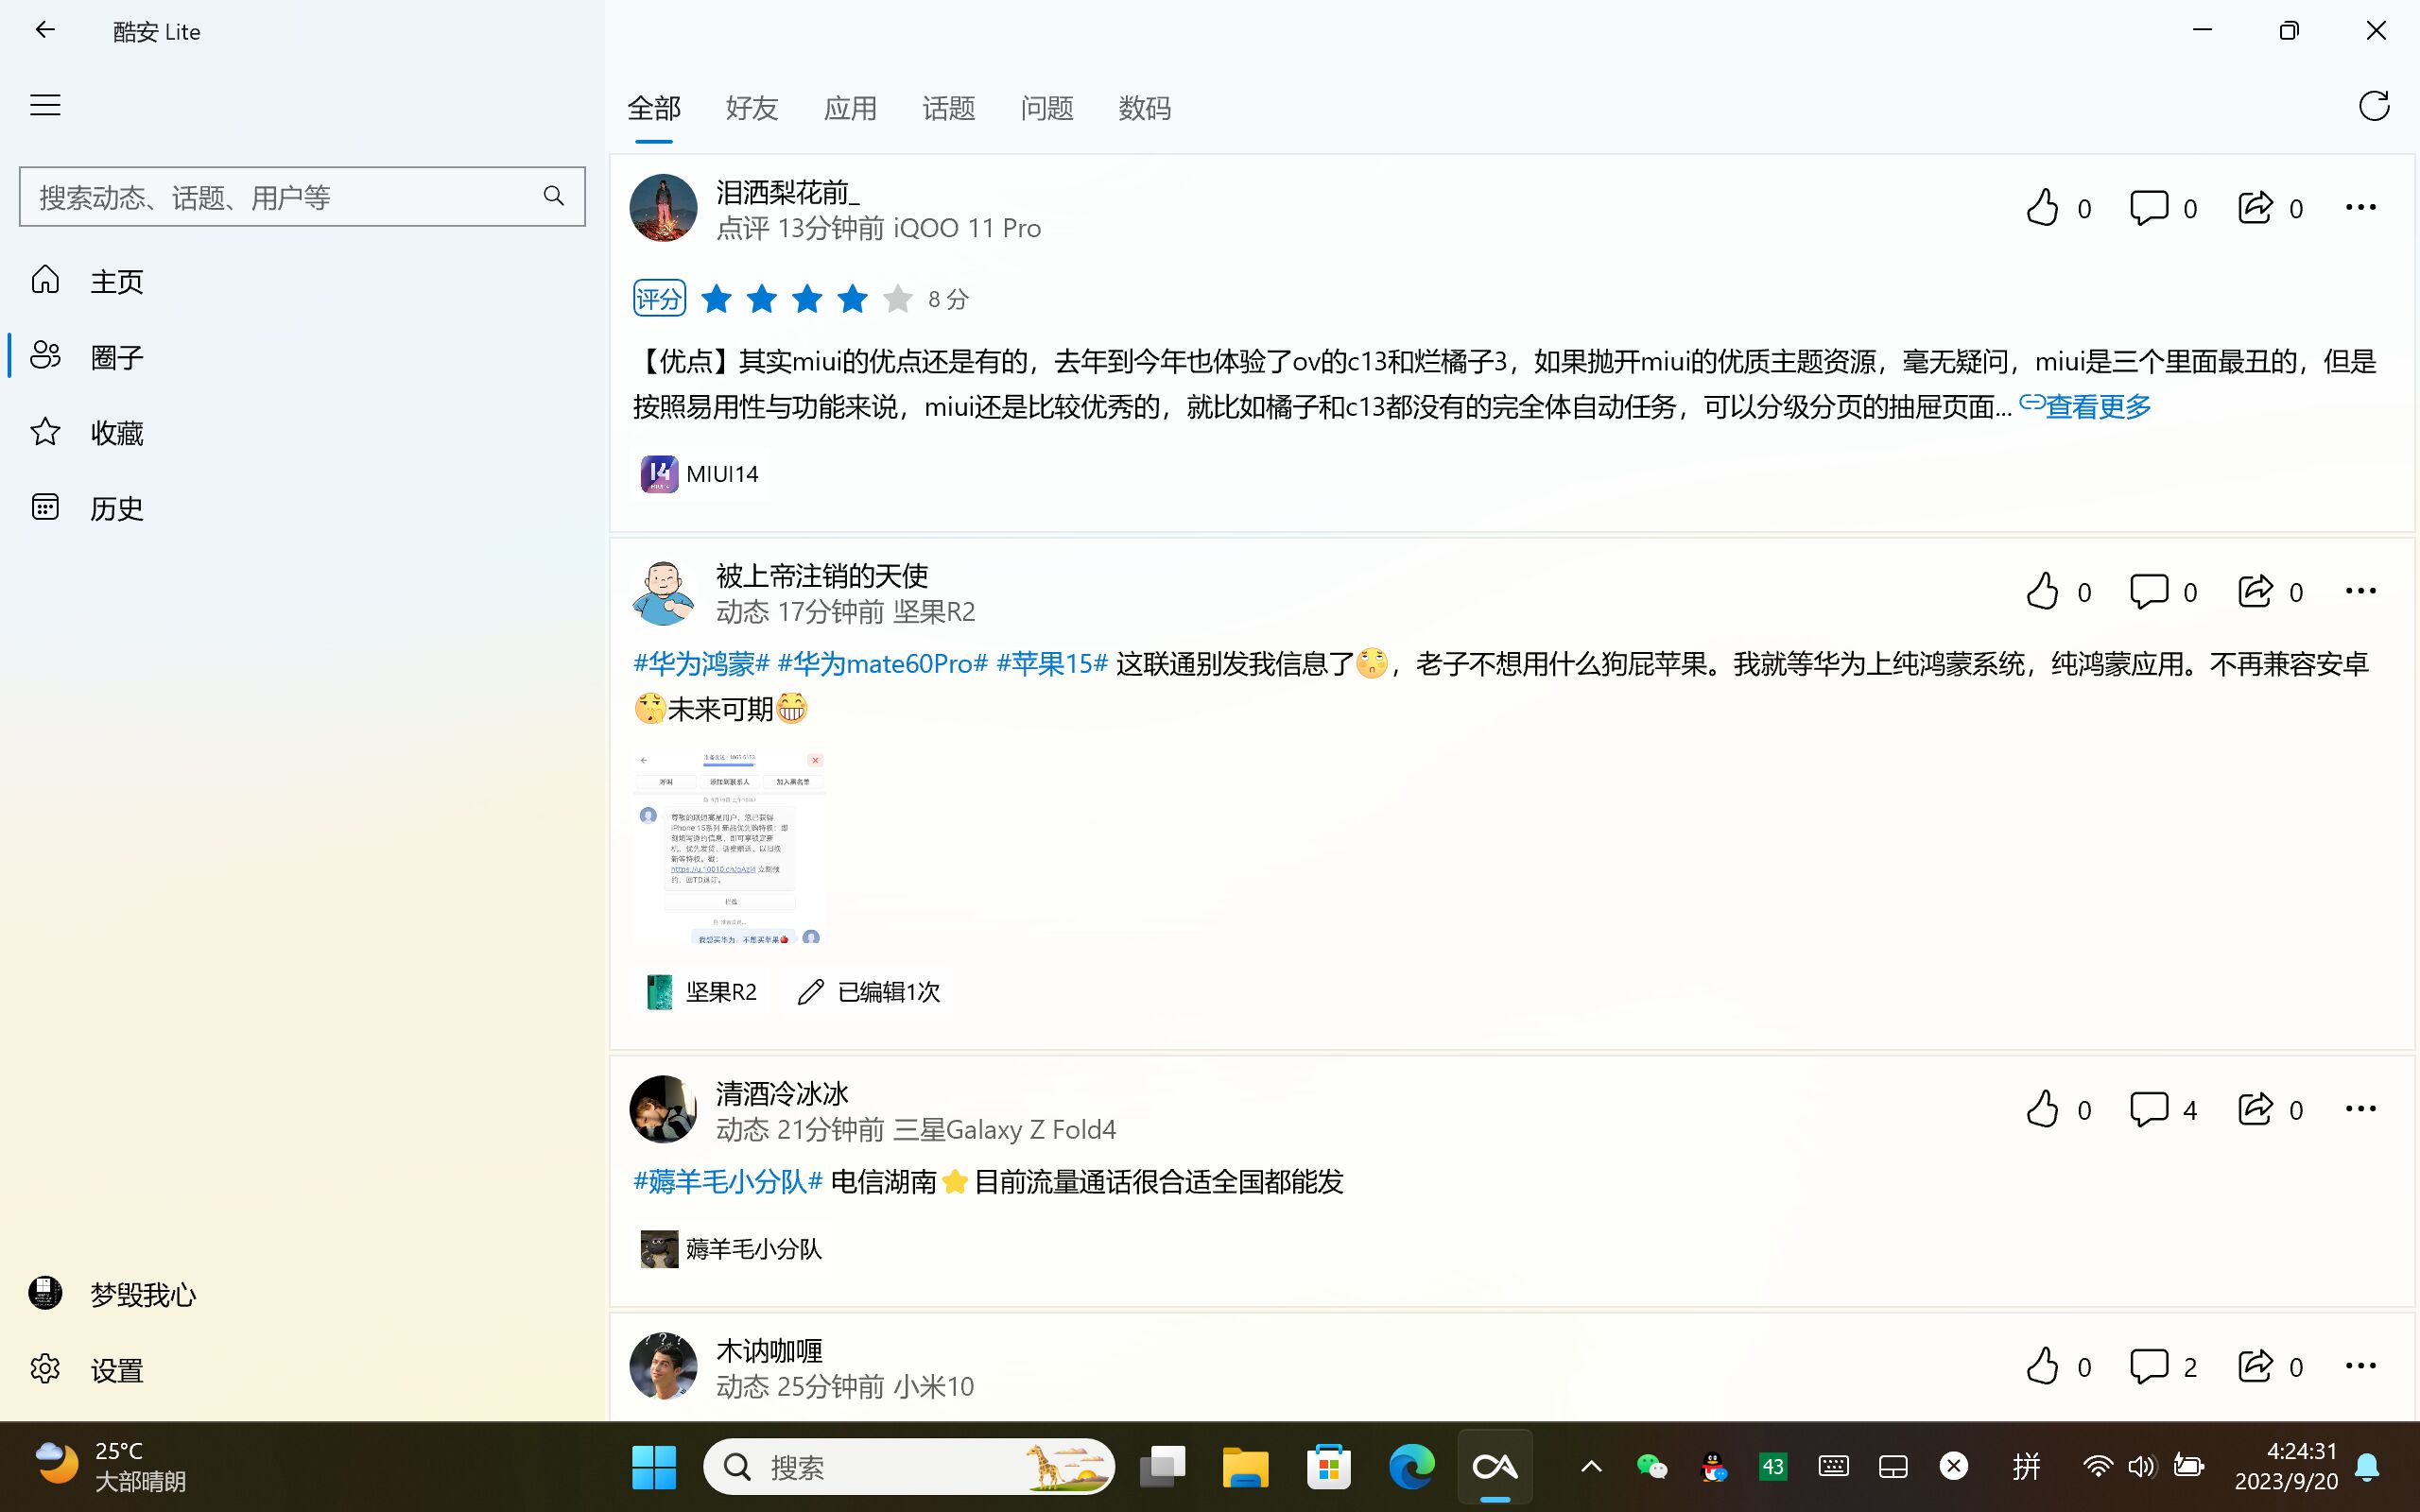This screenshot has height=1512, width=2420.
Task: Open 设置 in sidebar
Action: pyautogui.click(x=302, y=1370)
